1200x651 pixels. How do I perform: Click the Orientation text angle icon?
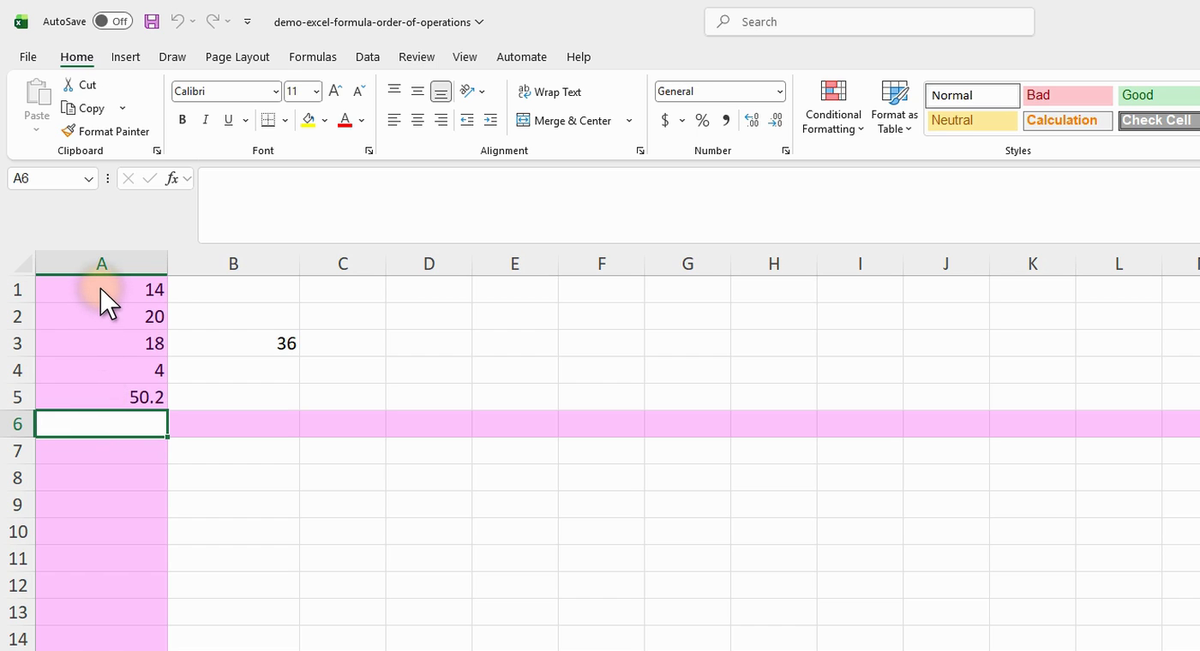point(467,91)
